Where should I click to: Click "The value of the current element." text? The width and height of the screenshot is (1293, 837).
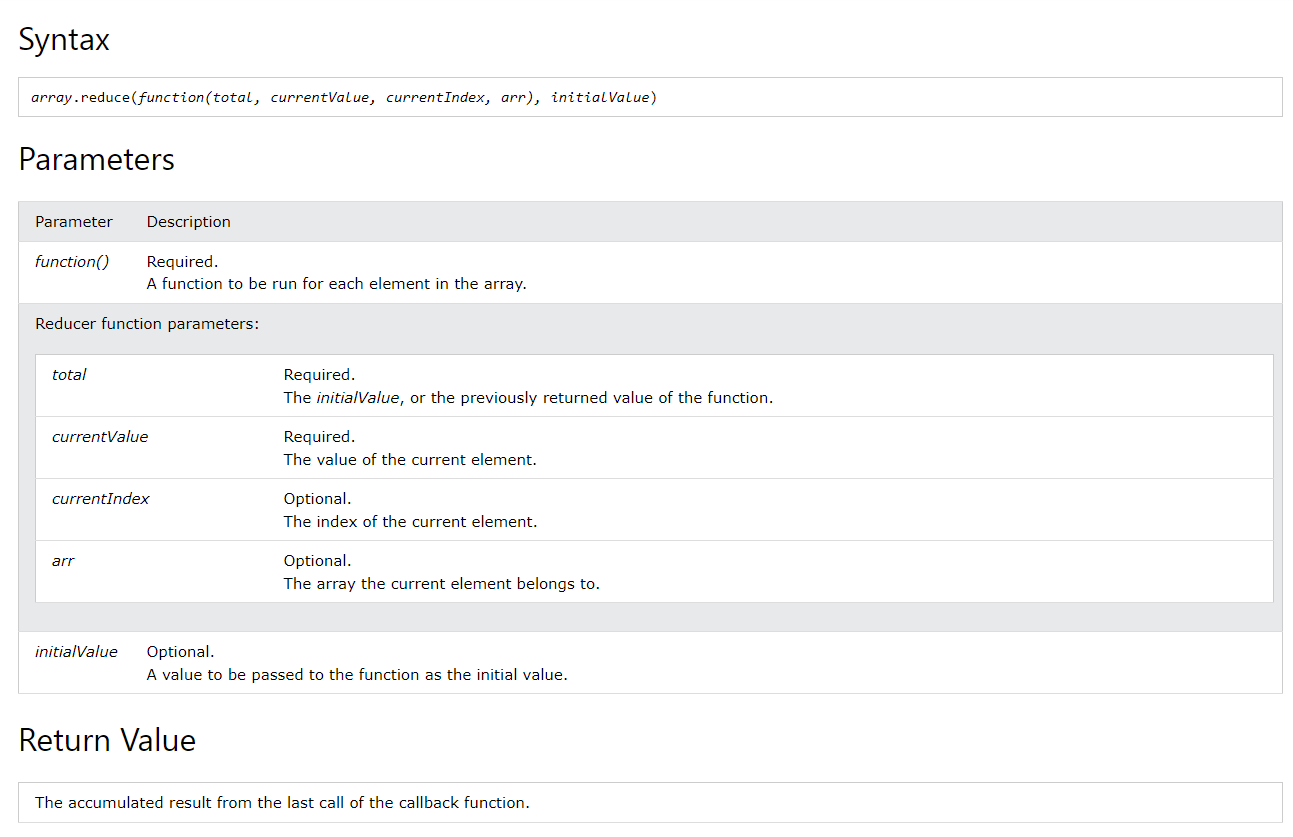point(410,460)
